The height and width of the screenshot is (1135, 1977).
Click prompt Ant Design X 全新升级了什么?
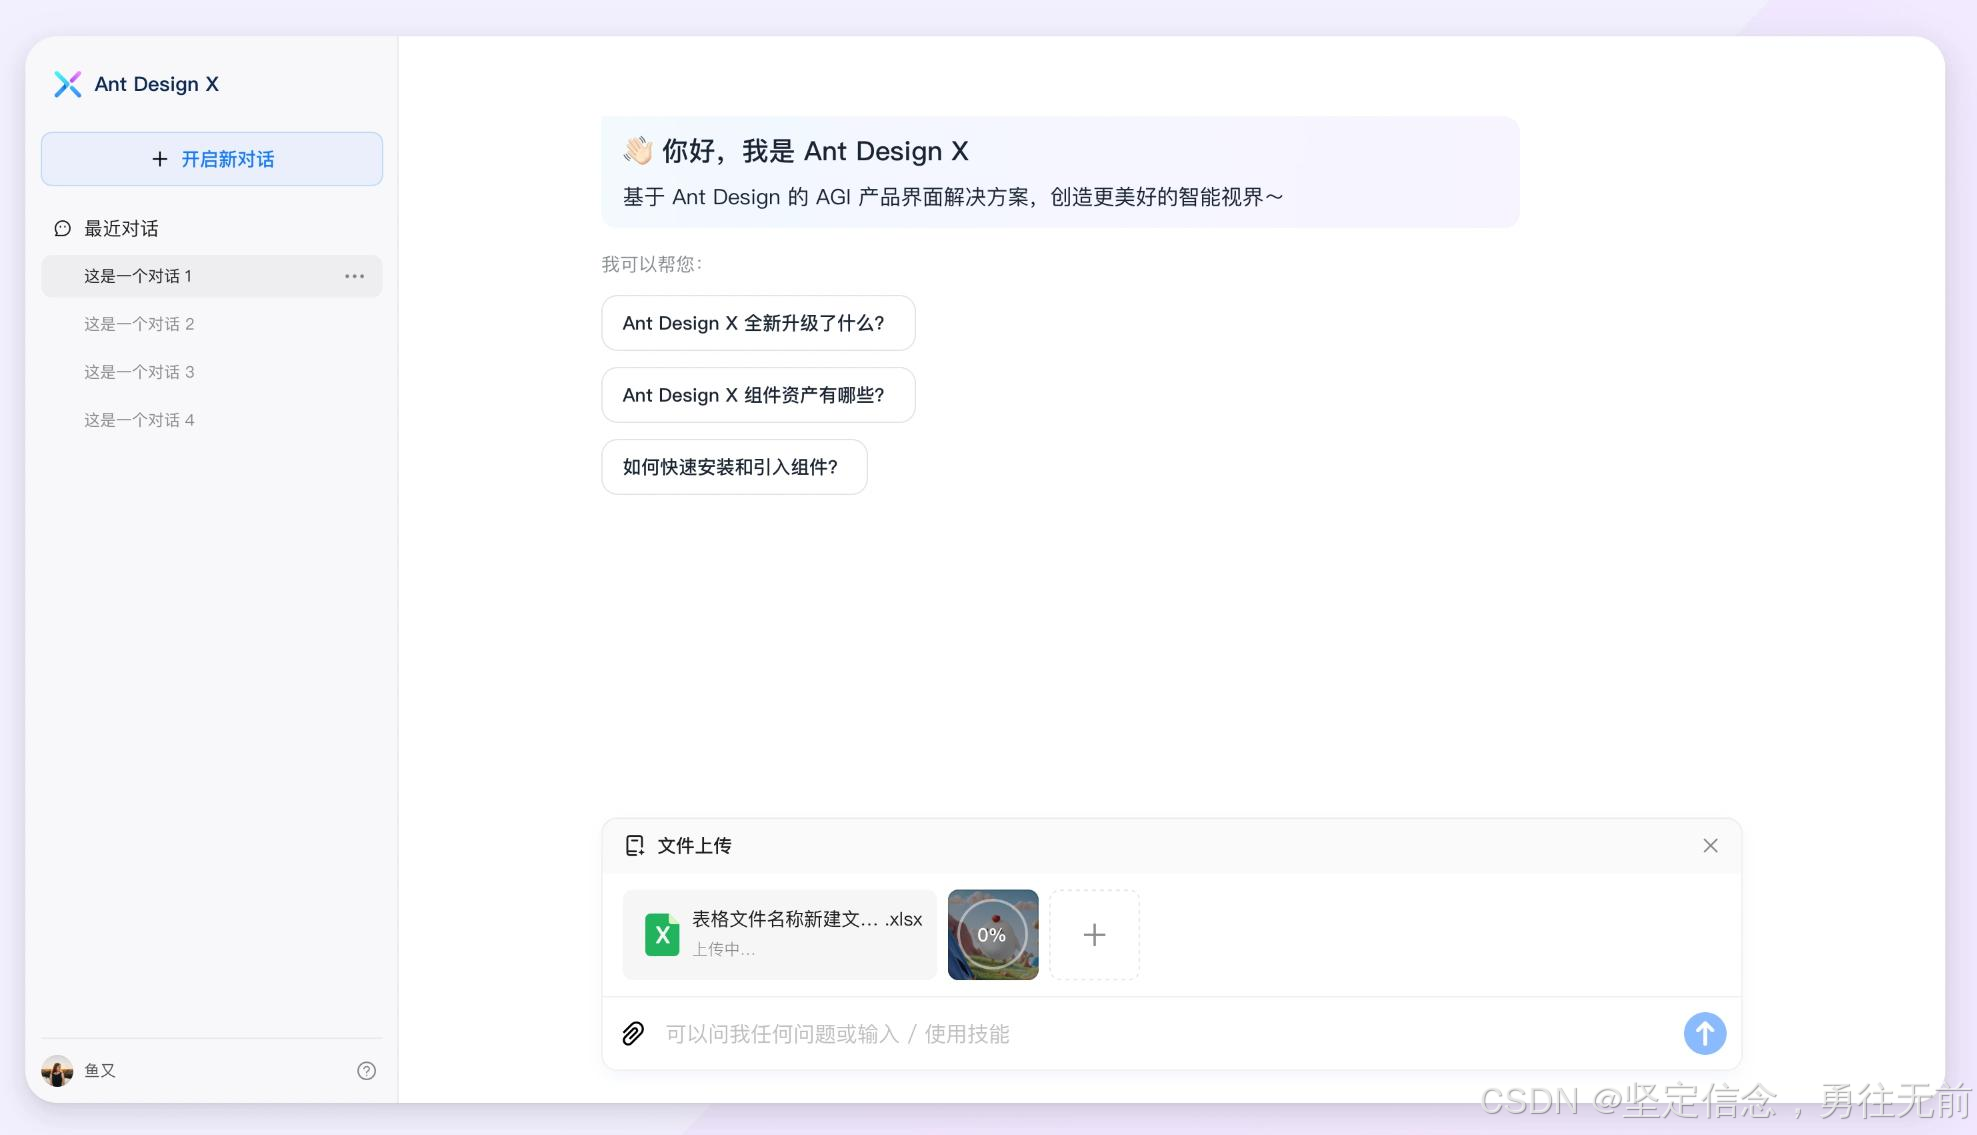click(x=757, y=323)
